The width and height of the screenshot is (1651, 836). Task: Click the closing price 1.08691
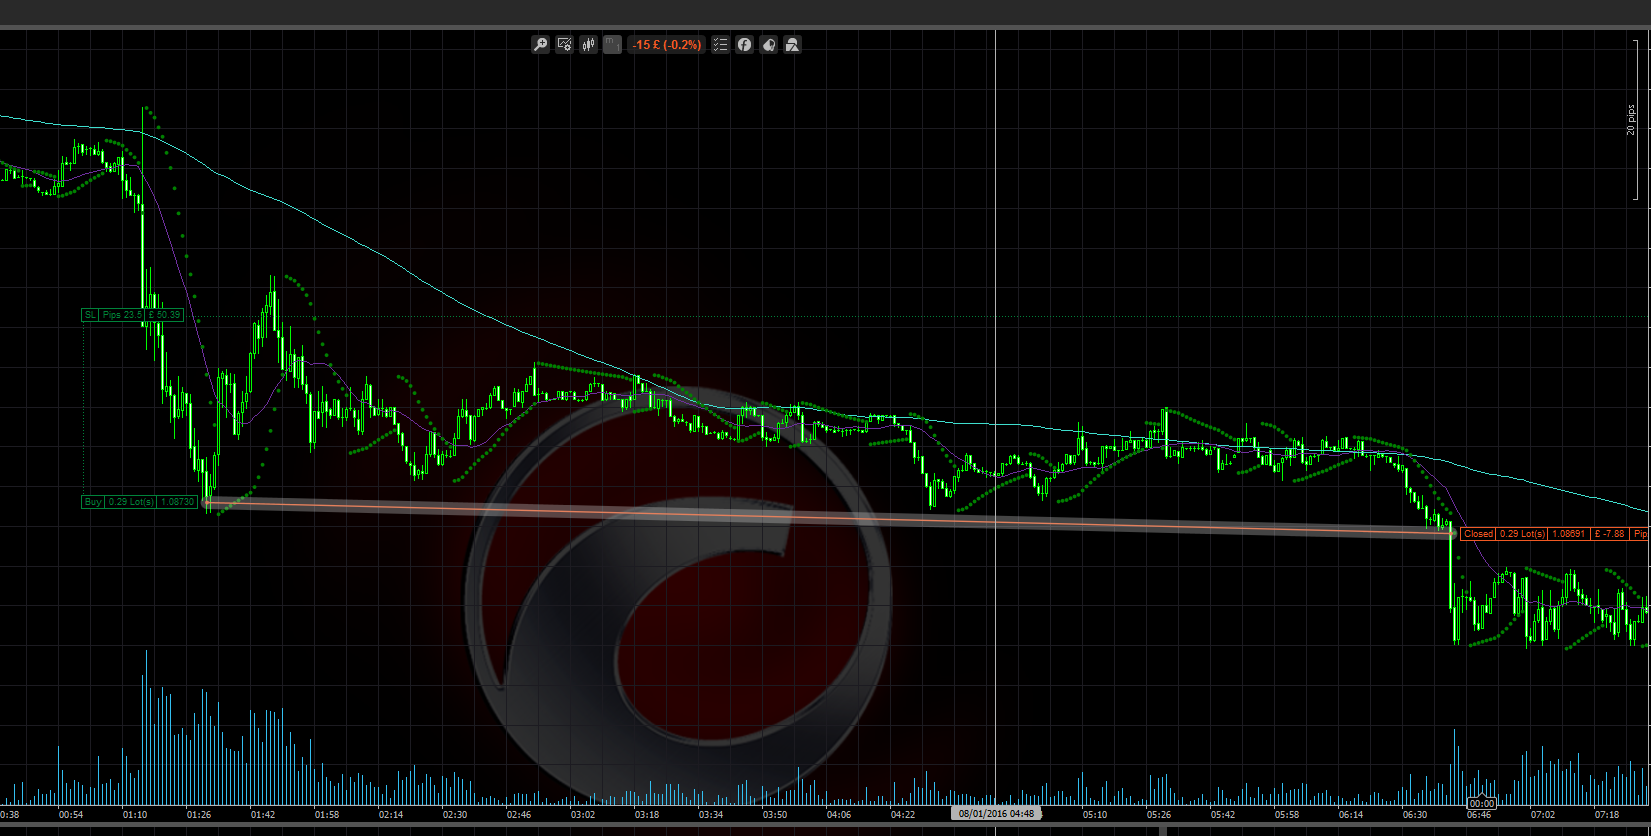(x=1569, y=534)
